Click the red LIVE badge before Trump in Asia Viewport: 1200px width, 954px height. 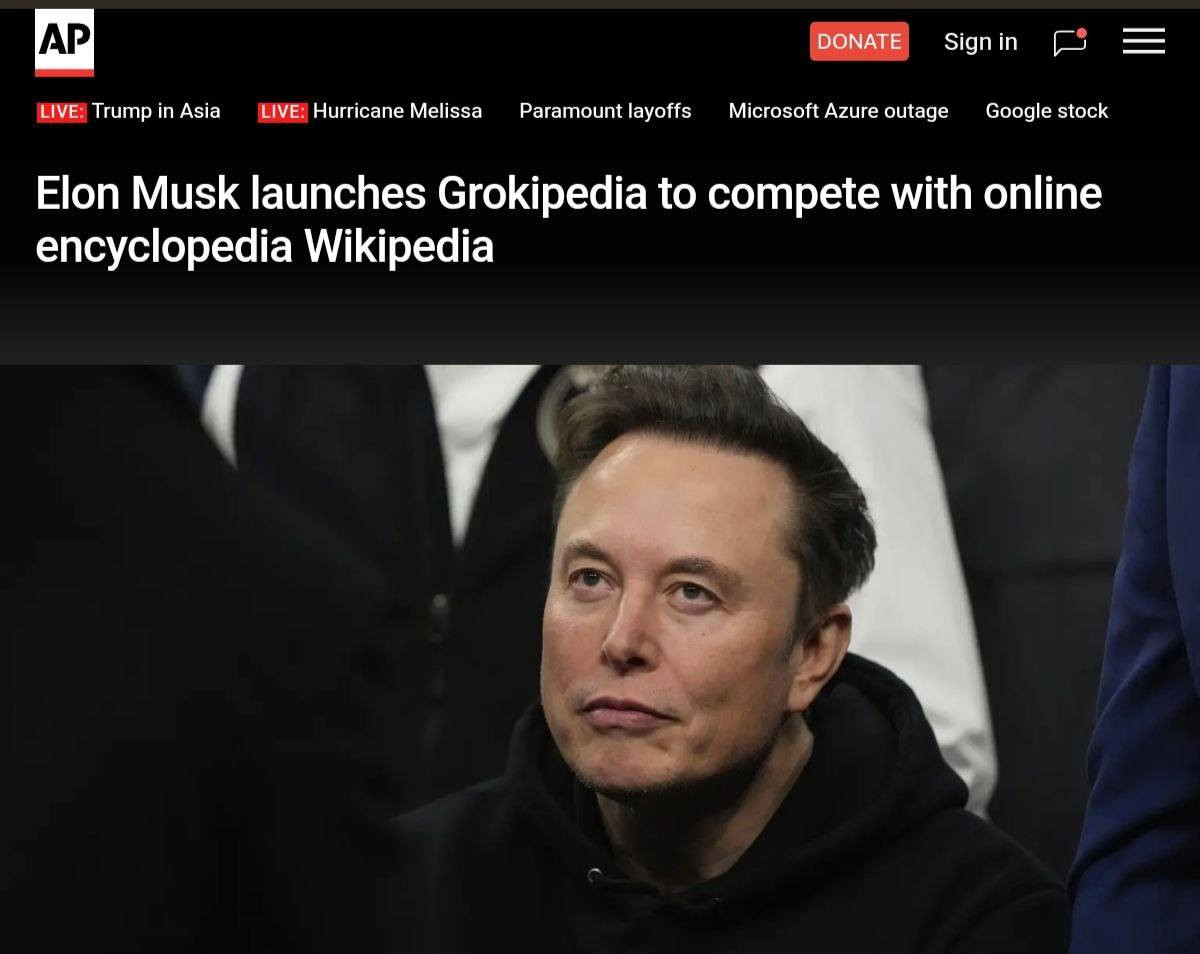pos(62,111)
